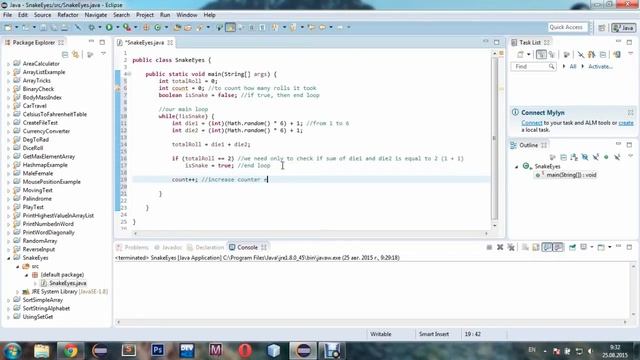
Task: Open the New Task dropdown in Task List
Action: click(529, 54)
